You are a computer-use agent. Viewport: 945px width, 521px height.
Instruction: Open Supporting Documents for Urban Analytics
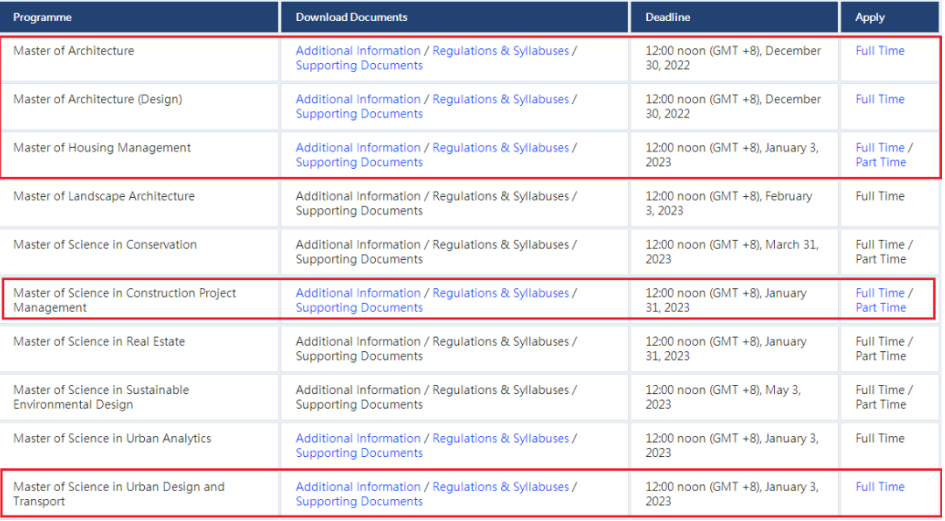tap(359, 453)
